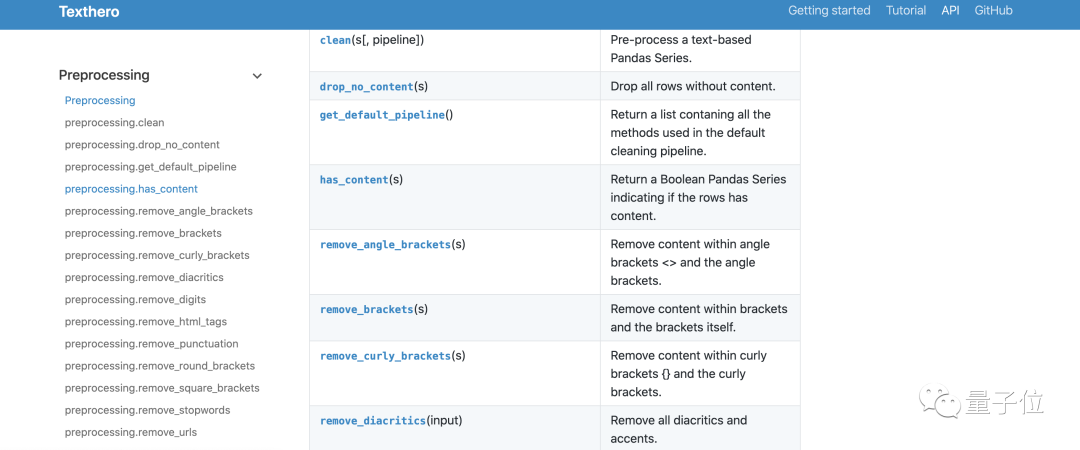Visit the GitHub nav link
The width and height of the screenshot is (1080, 450).
click(x=994, y=11)
